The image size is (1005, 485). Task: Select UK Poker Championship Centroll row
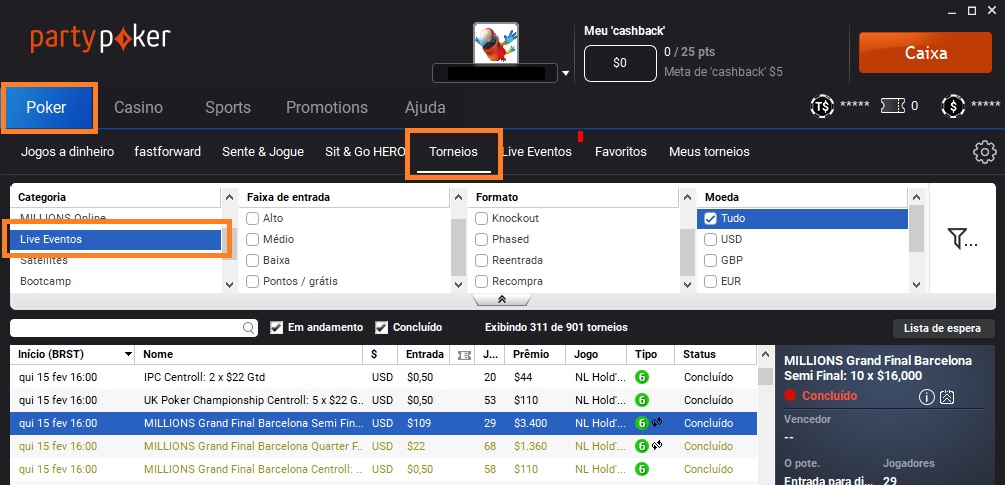[x=383, y=400]
